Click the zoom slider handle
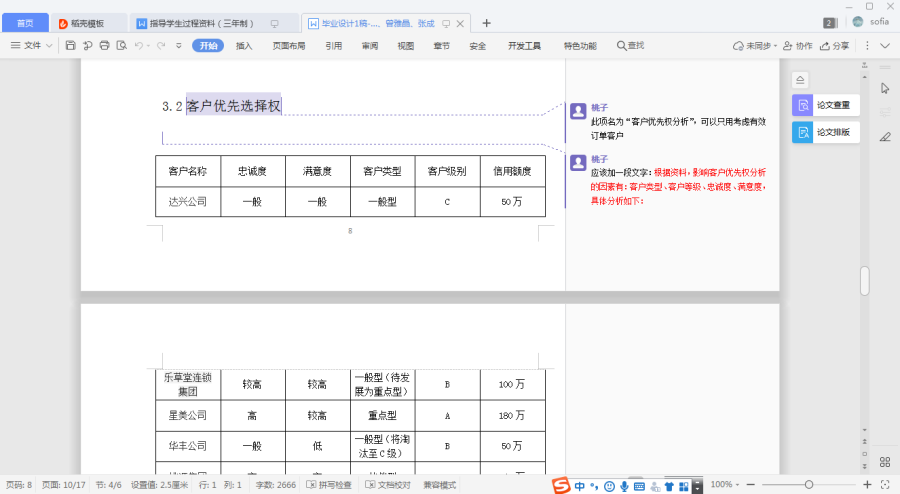900x494 pixels. [x=809, y=485]
